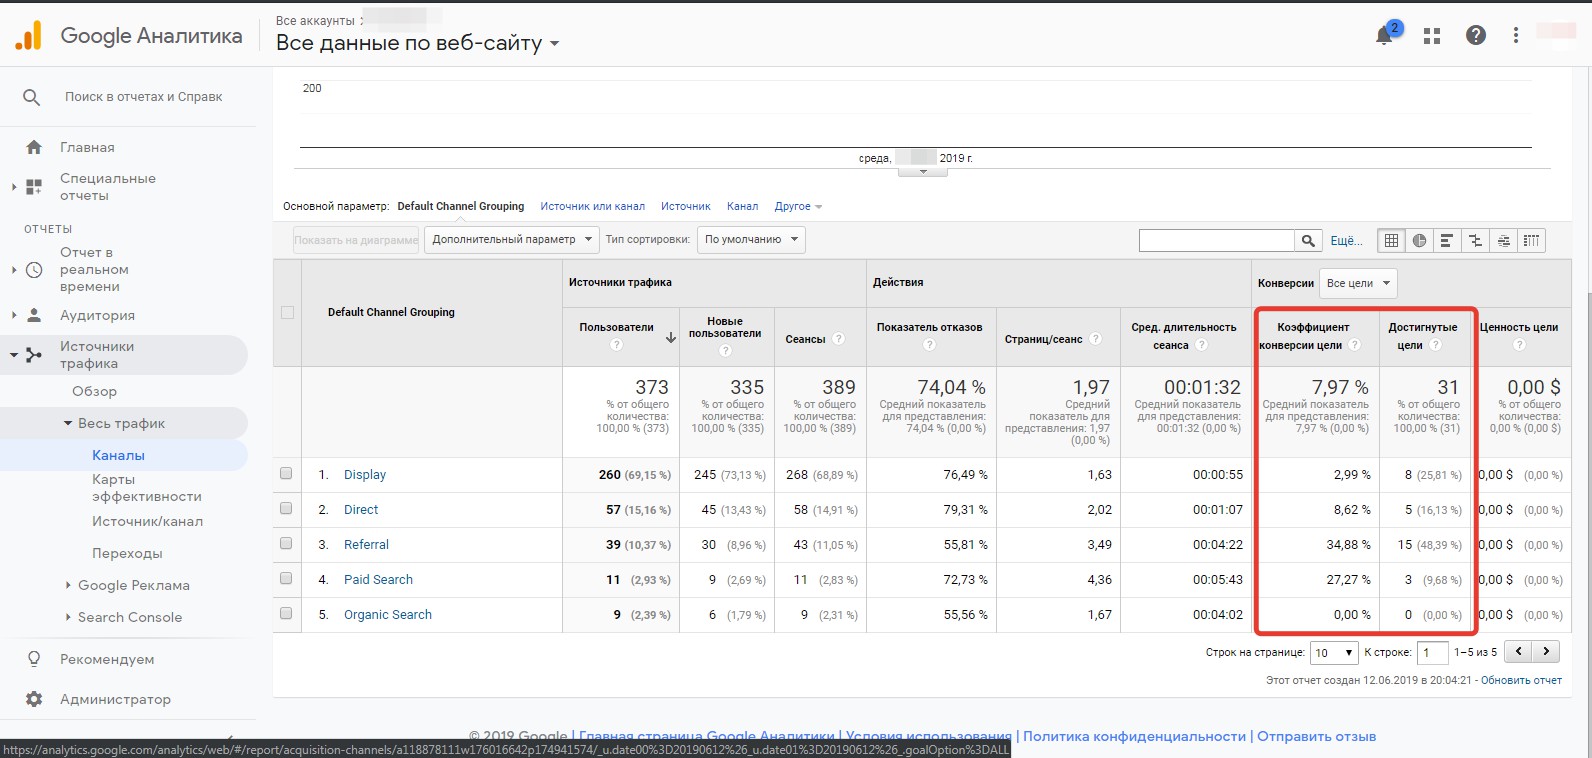The height and width of the screenshot is (758, 1592).
Task: Select the Organic Search row checkbox
Action: click(286, 614)
